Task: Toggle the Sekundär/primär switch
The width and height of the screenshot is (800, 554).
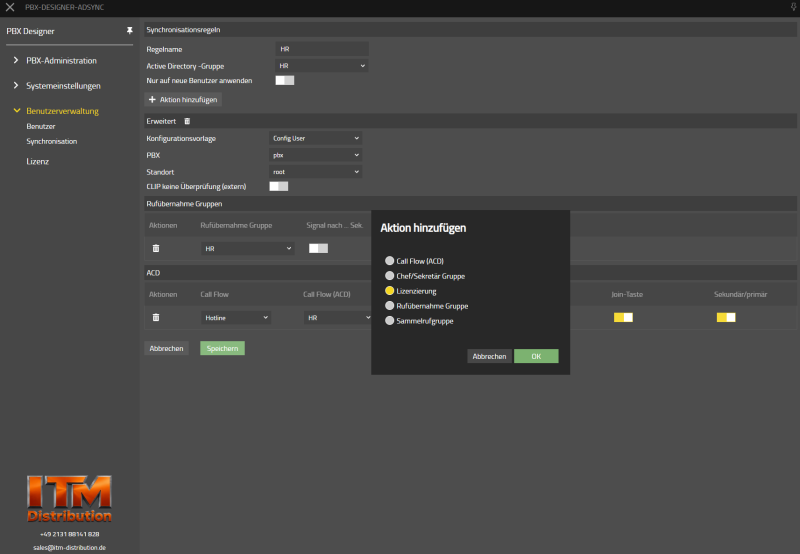Action: point(726,317)
